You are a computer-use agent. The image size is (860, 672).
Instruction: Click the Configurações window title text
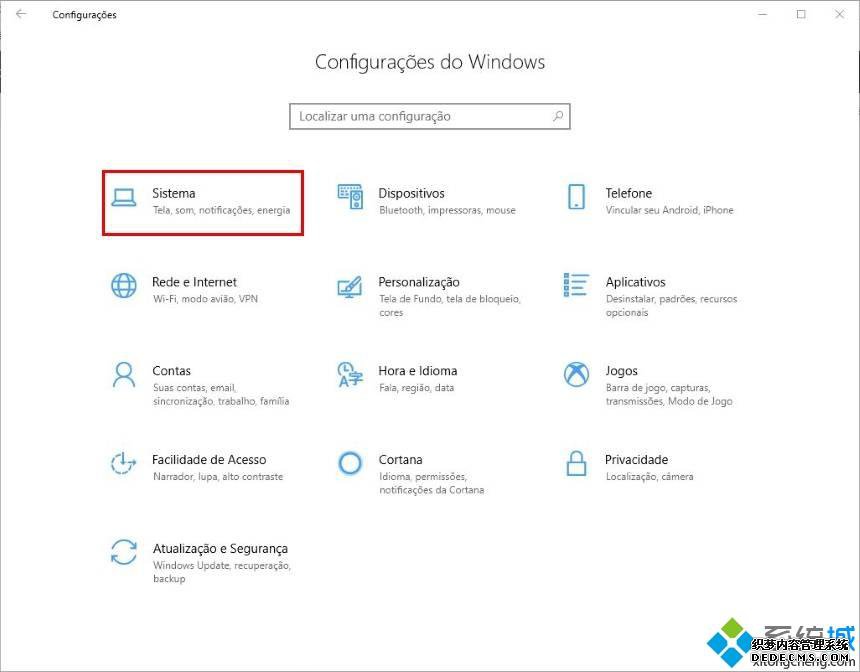click(x=84, y=15)
